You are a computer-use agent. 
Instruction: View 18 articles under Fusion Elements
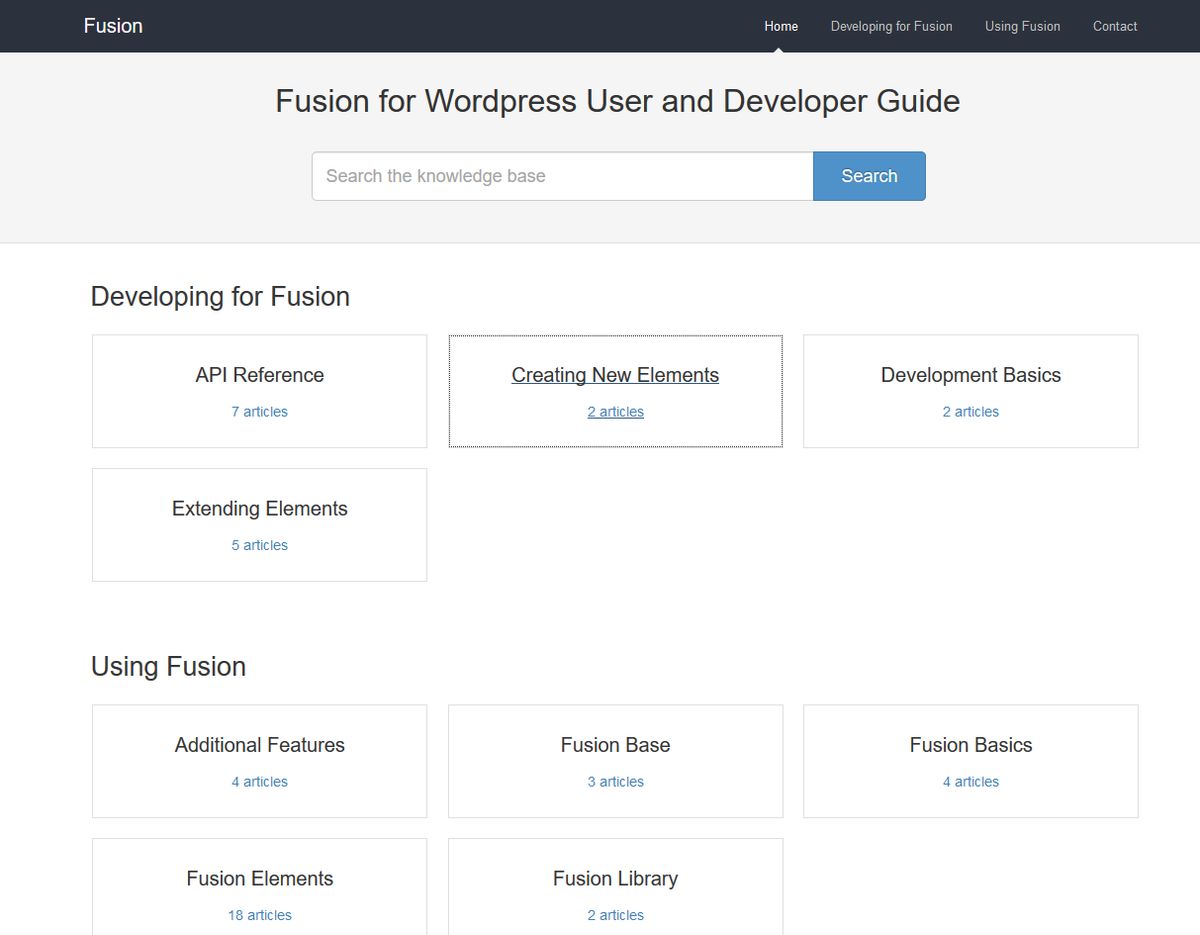[x=259, y=915]
